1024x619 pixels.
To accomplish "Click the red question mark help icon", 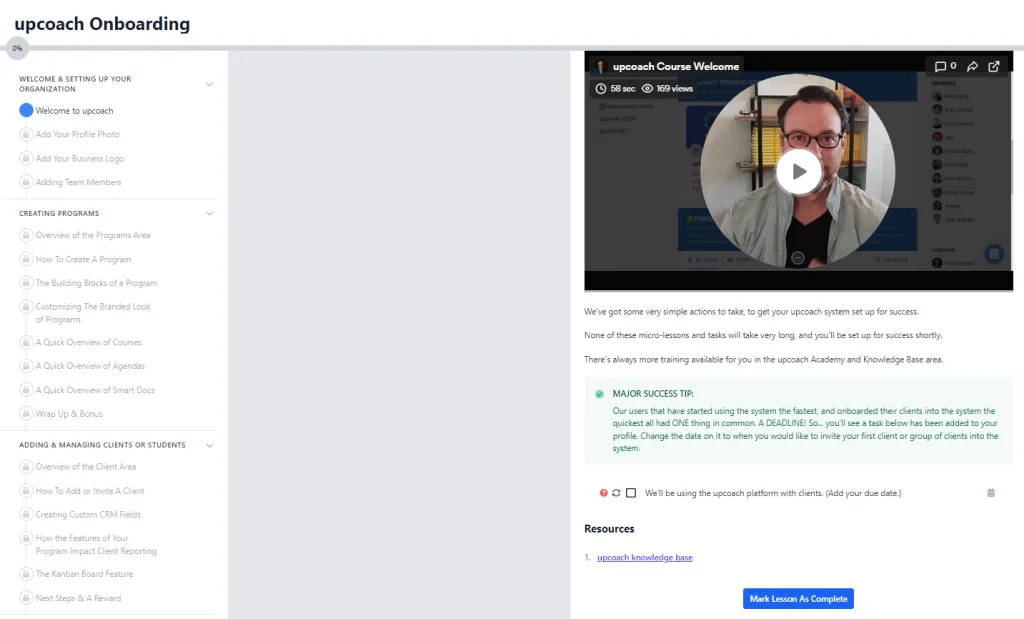I will tap(603, 493).
